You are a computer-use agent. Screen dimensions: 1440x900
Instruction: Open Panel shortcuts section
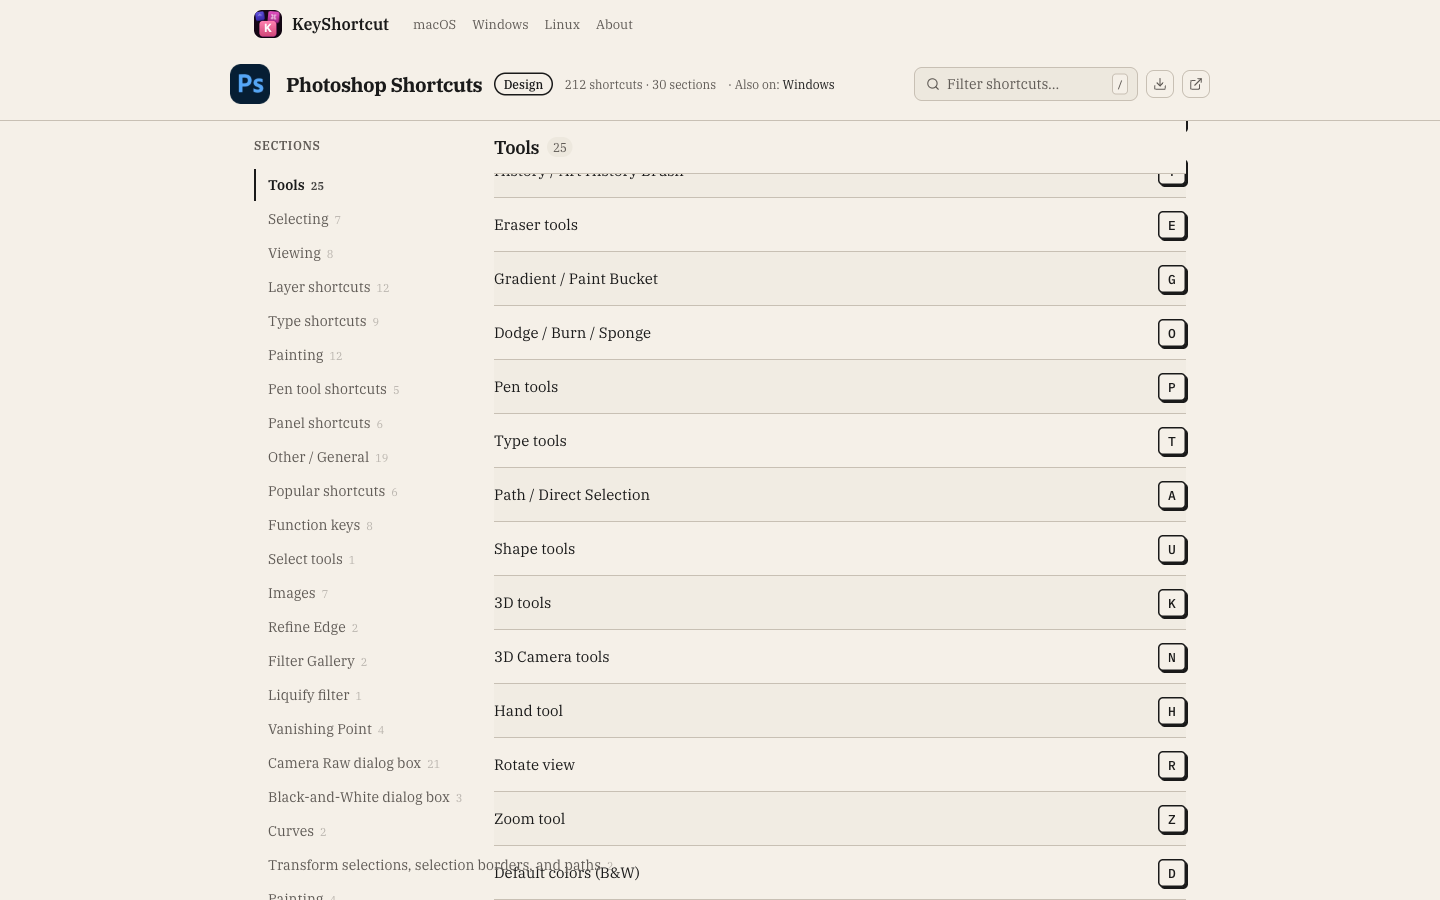325,423
